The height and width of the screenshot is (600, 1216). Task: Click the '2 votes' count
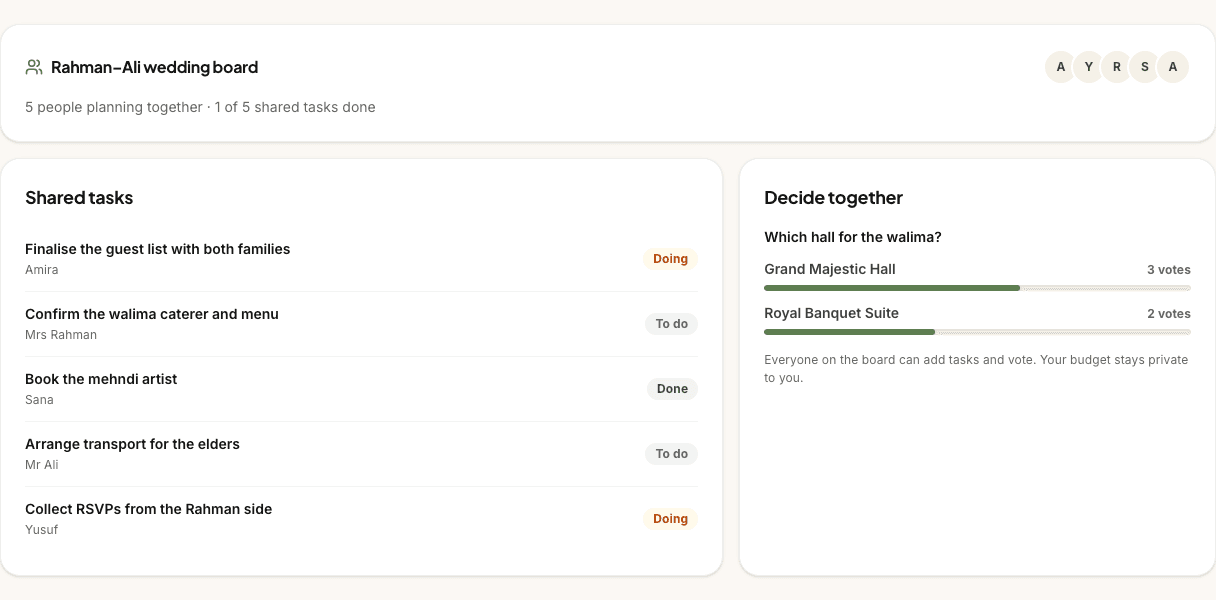[x=1169, y=314]
